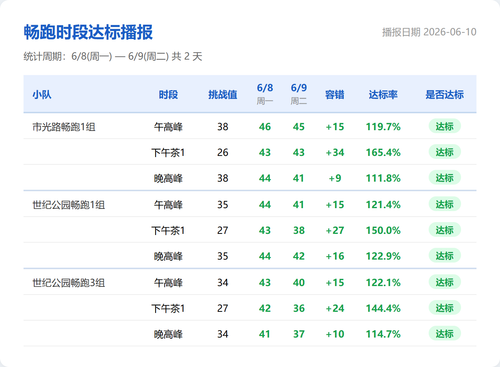Click 晚高峰 in the 122.9% row
This screenshot has width=500, height=367.
[168, 256]
